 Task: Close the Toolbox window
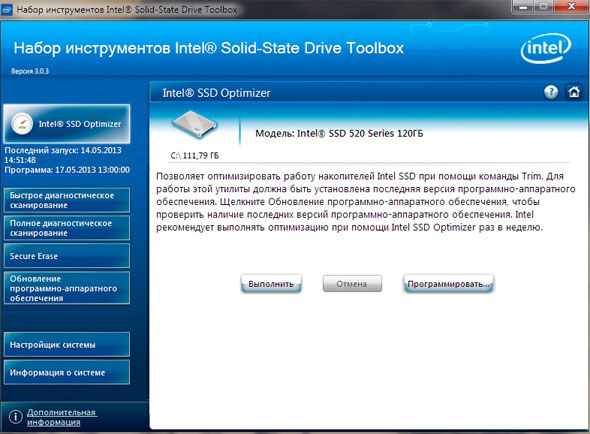tap(572, 6)
